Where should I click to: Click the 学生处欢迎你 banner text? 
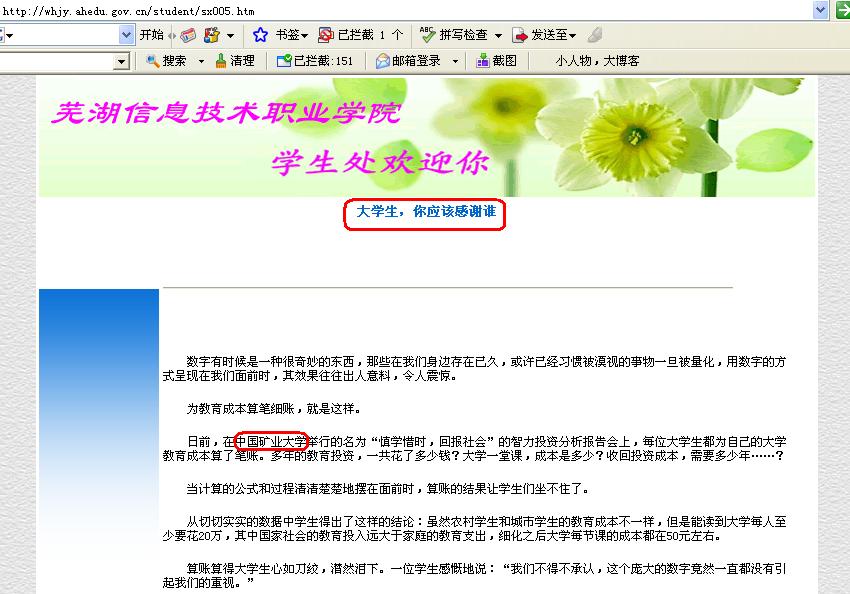[380, 162]
